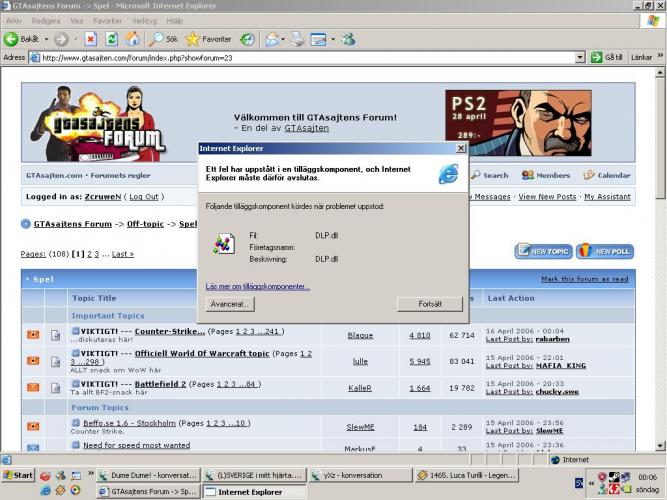Click the DLP.dll file icon in dialog

(x=224, y=244)
